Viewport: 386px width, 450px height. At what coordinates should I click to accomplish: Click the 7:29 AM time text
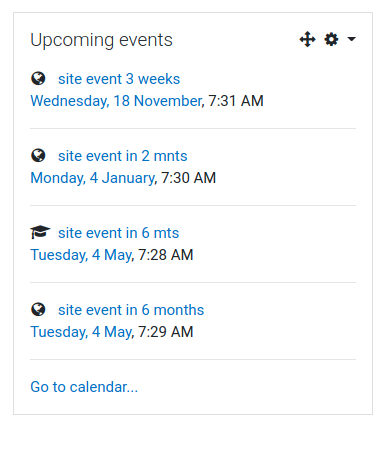click(166, 332)
